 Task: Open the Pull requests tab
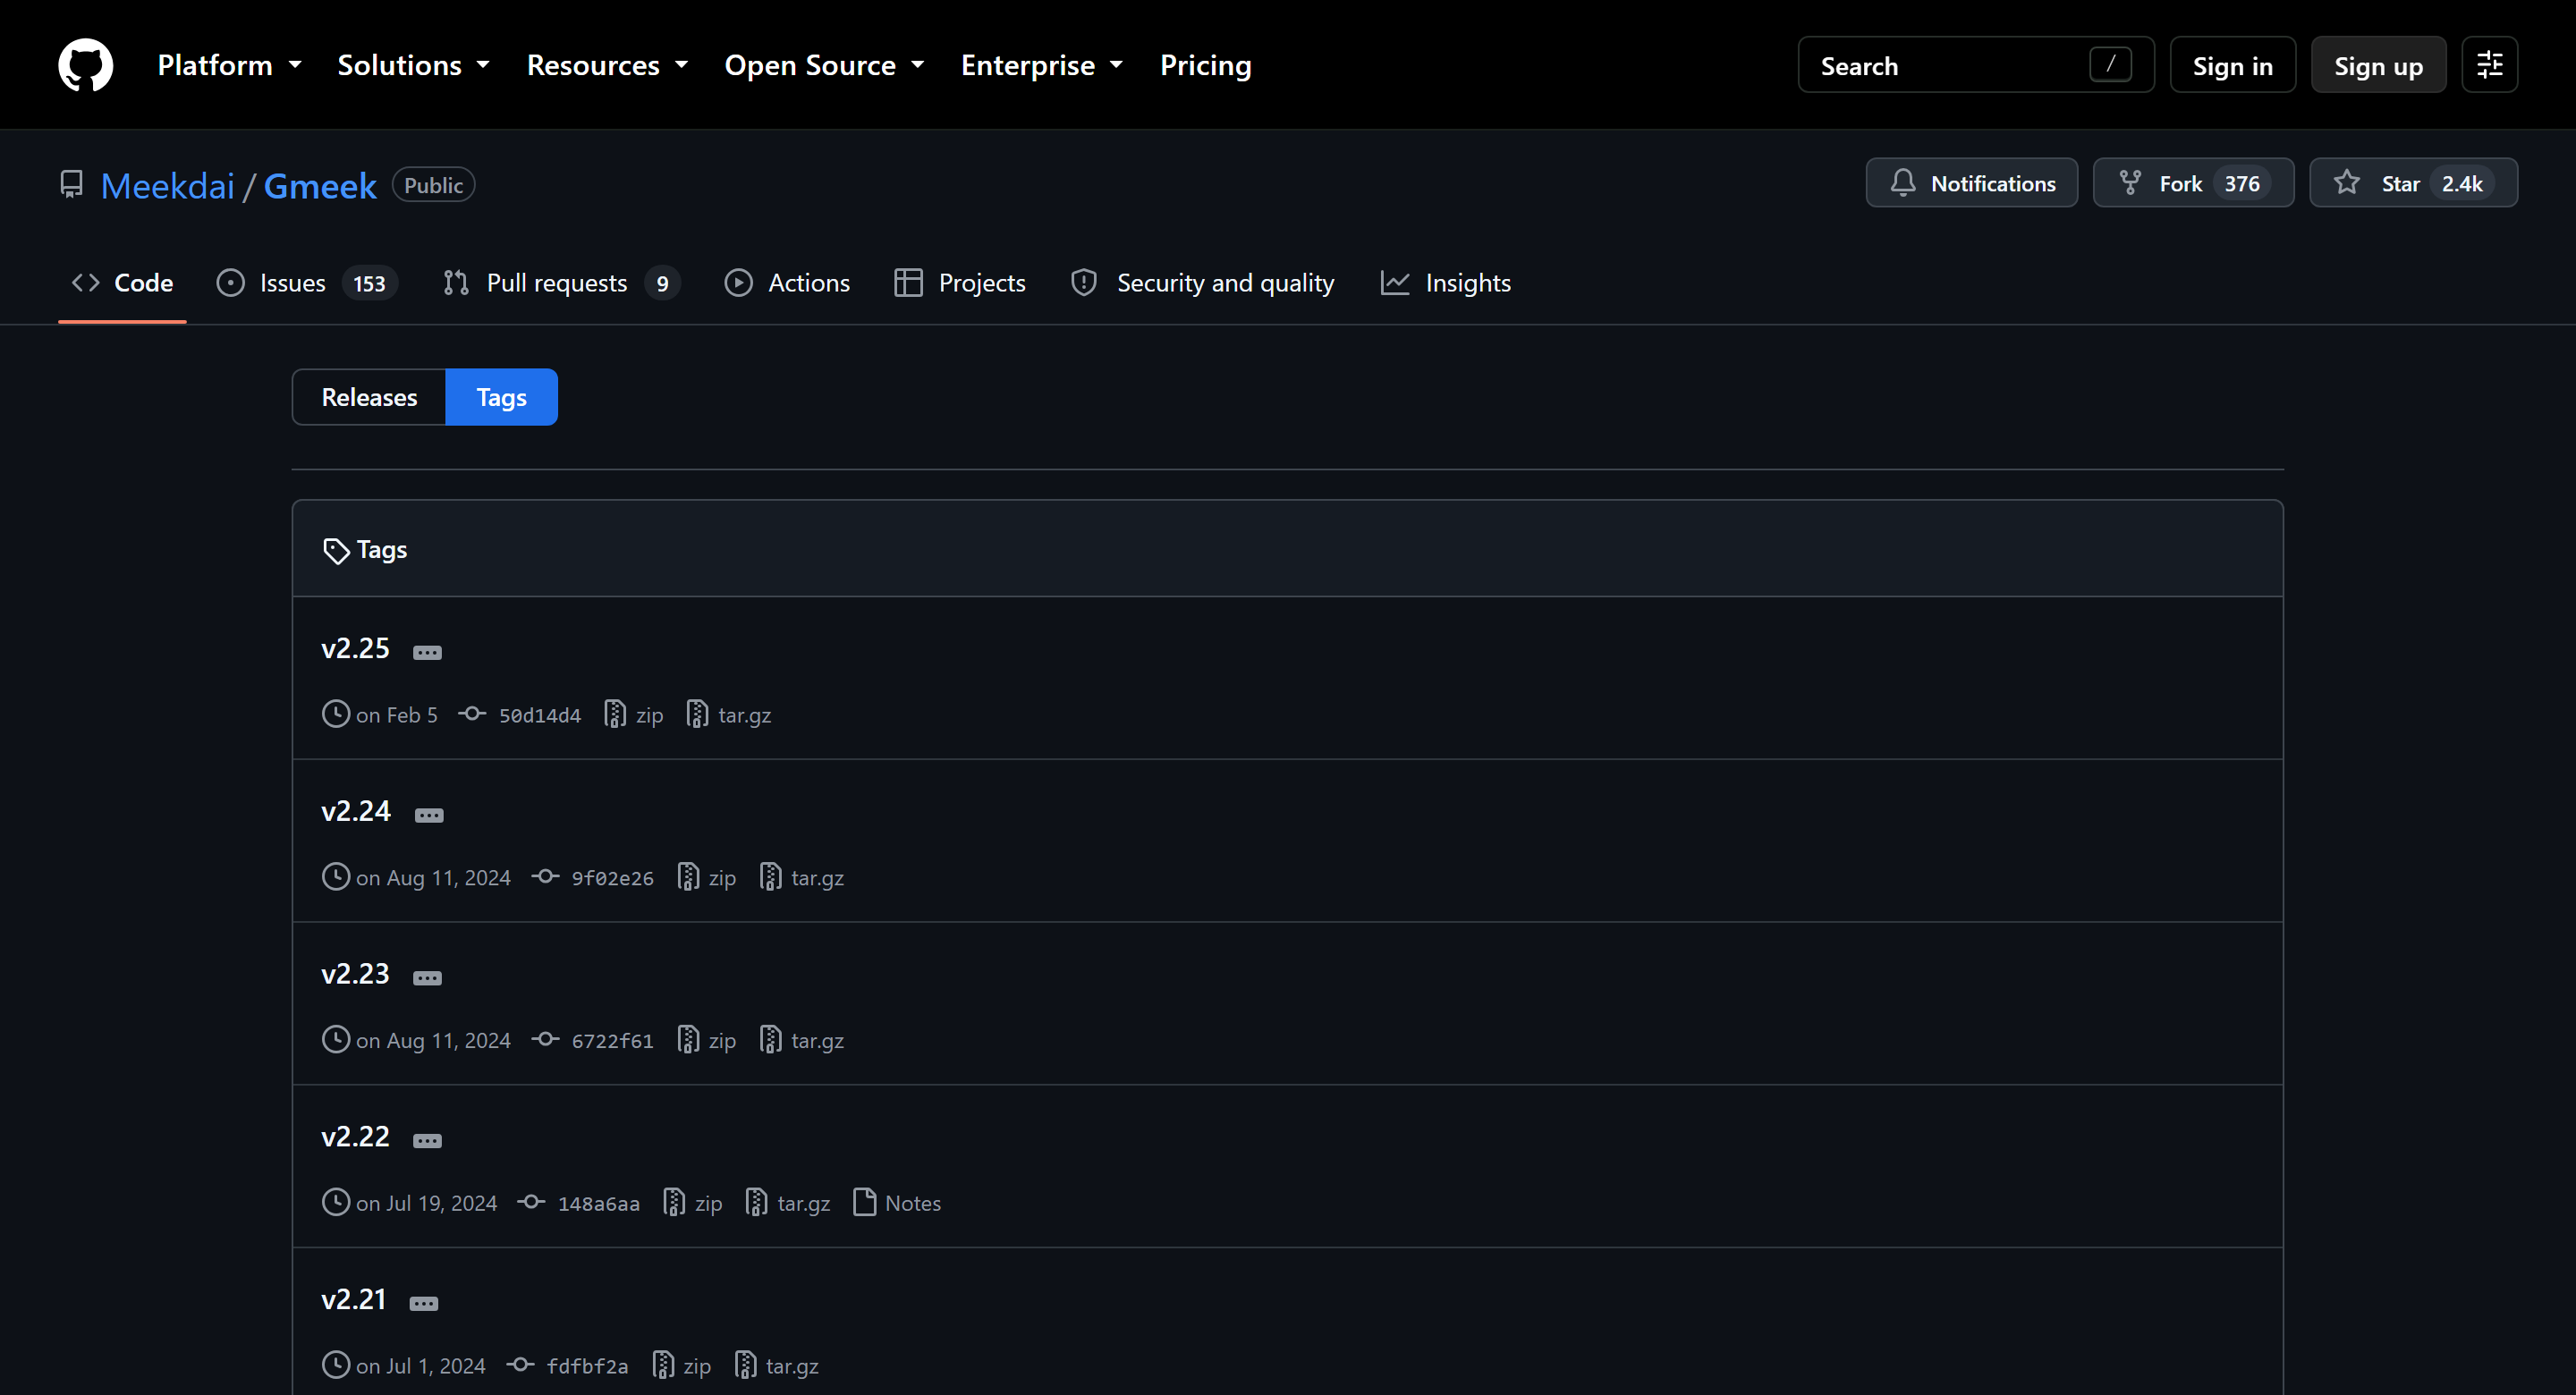[x=561, y=283]
